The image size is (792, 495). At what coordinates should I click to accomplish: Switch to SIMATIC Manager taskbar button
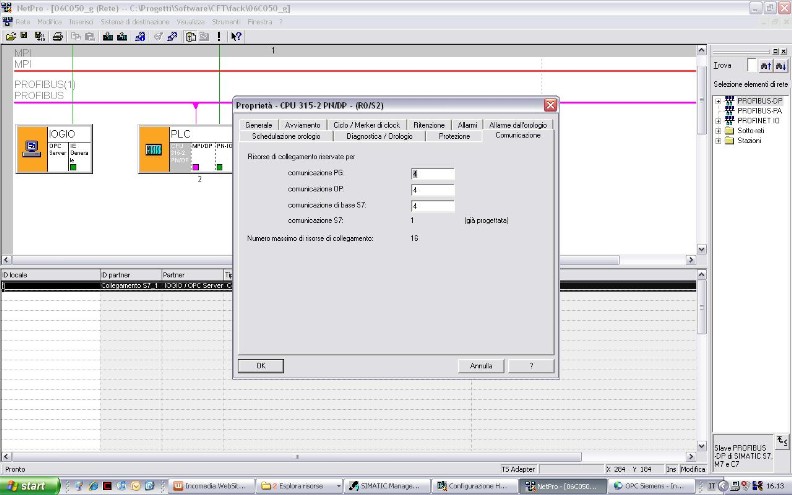click(388, 486)
